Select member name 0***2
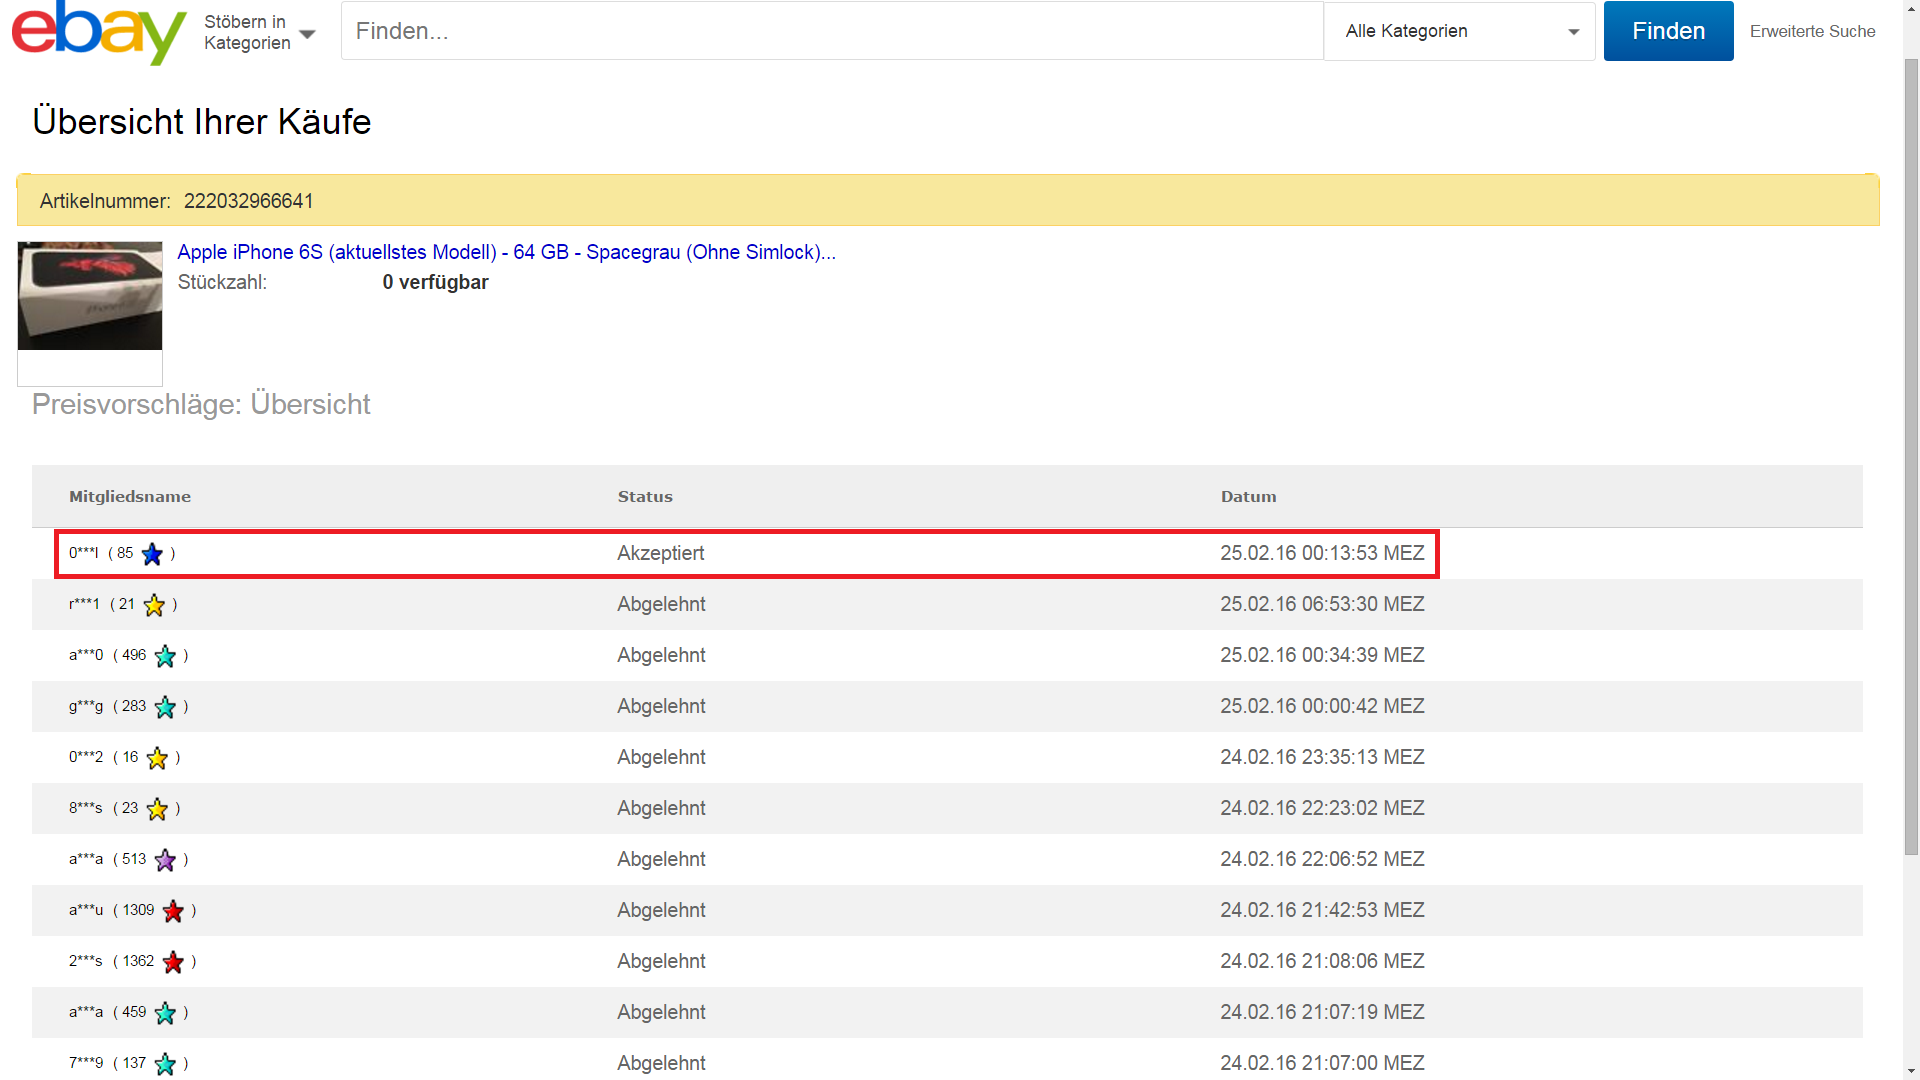Screen dimensions: 1920x1080 pyautogui.click(x=86, y=757)
